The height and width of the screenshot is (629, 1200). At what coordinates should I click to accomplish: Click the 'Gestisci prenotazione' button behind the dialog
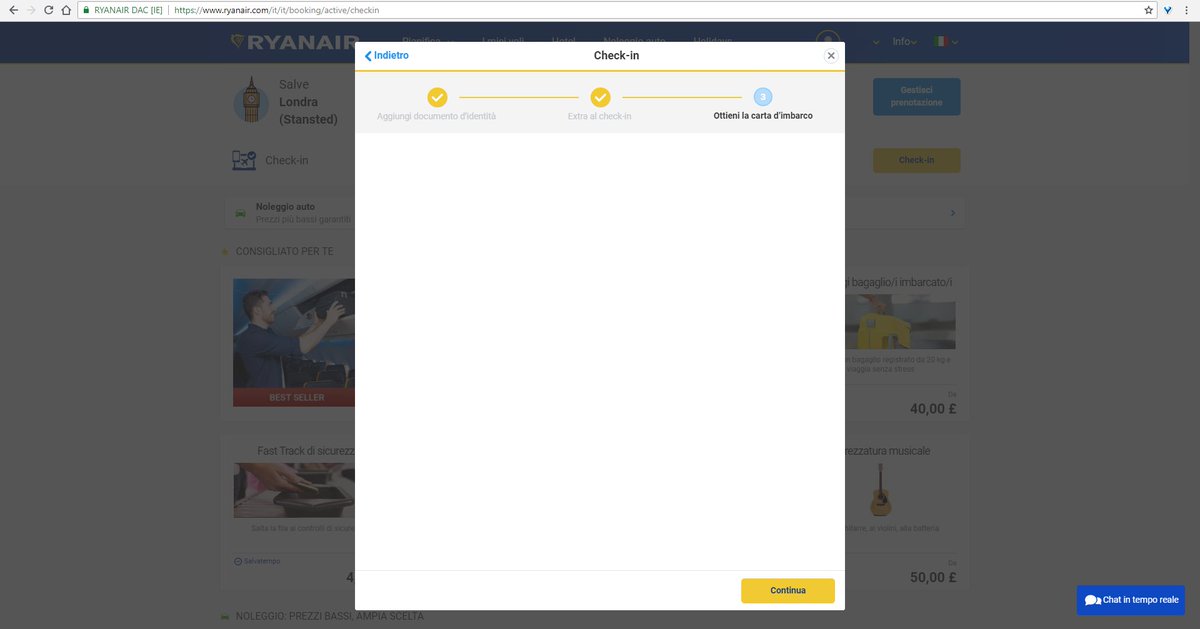pyautogui.click(x=916, y=97)
